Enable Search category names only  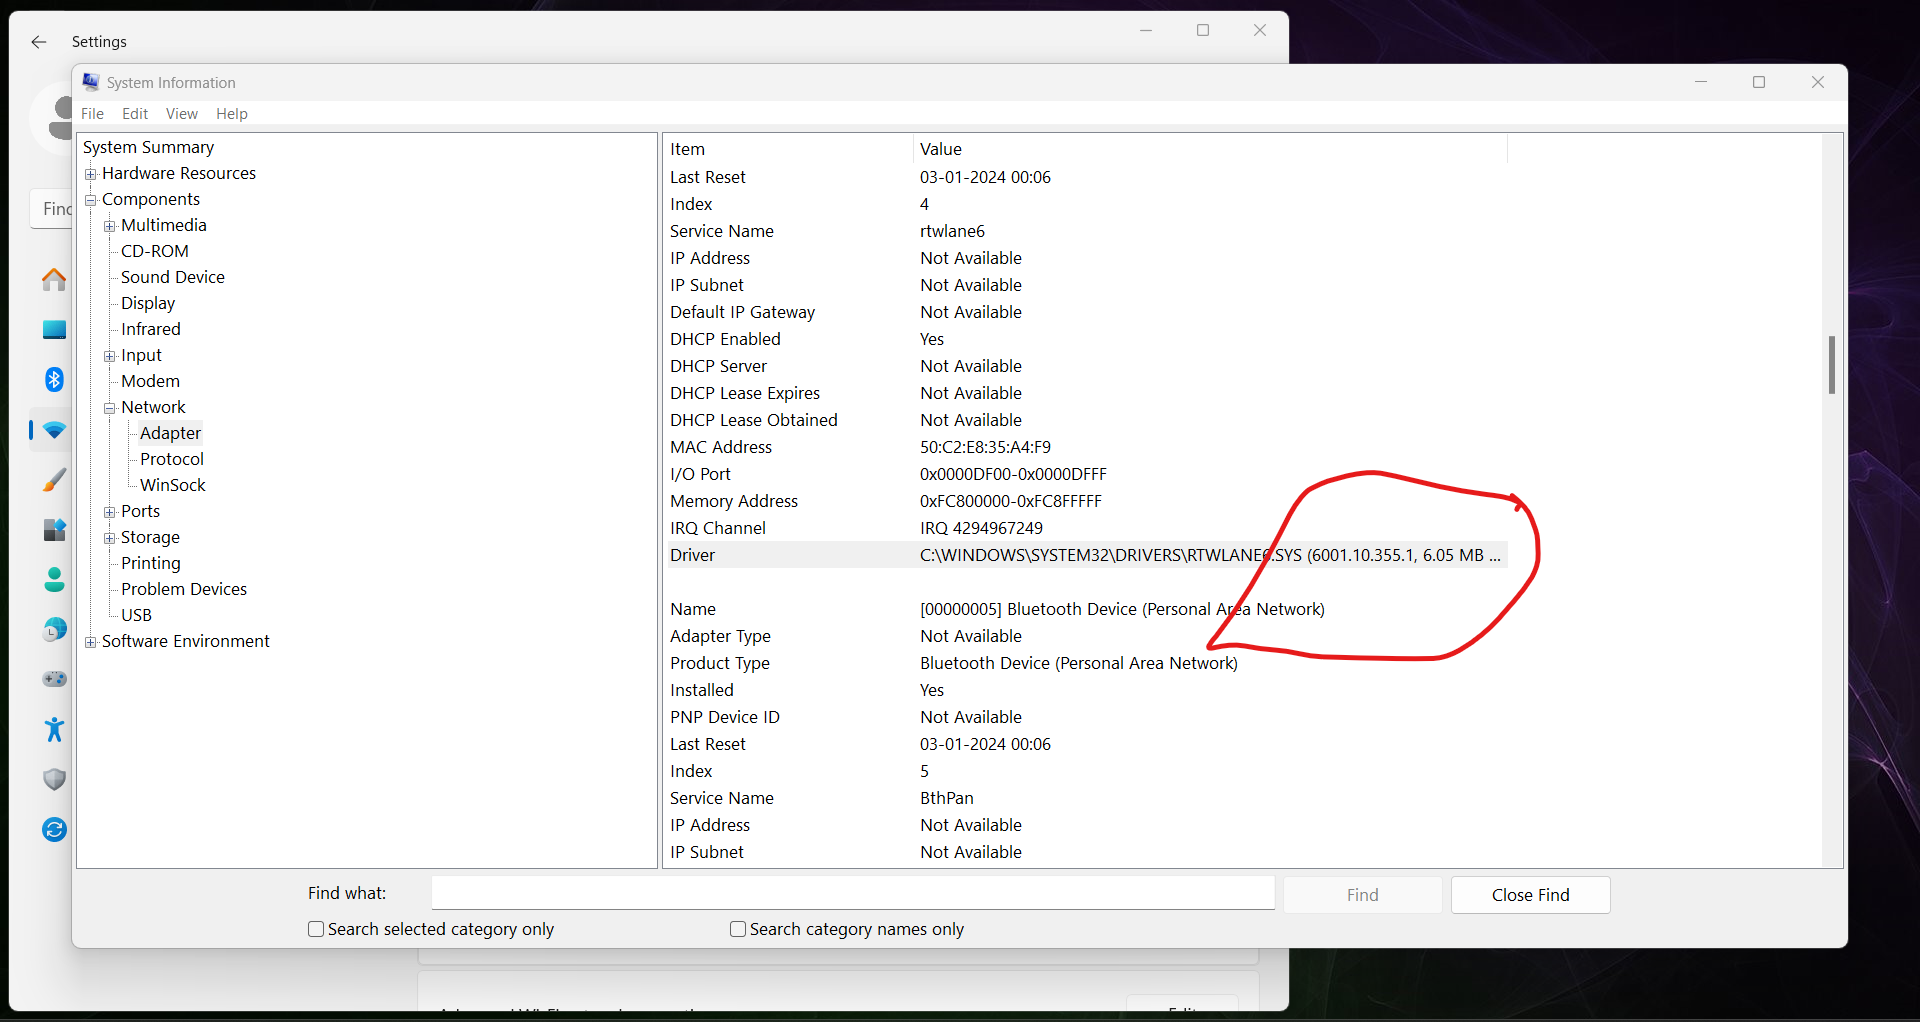738,929
